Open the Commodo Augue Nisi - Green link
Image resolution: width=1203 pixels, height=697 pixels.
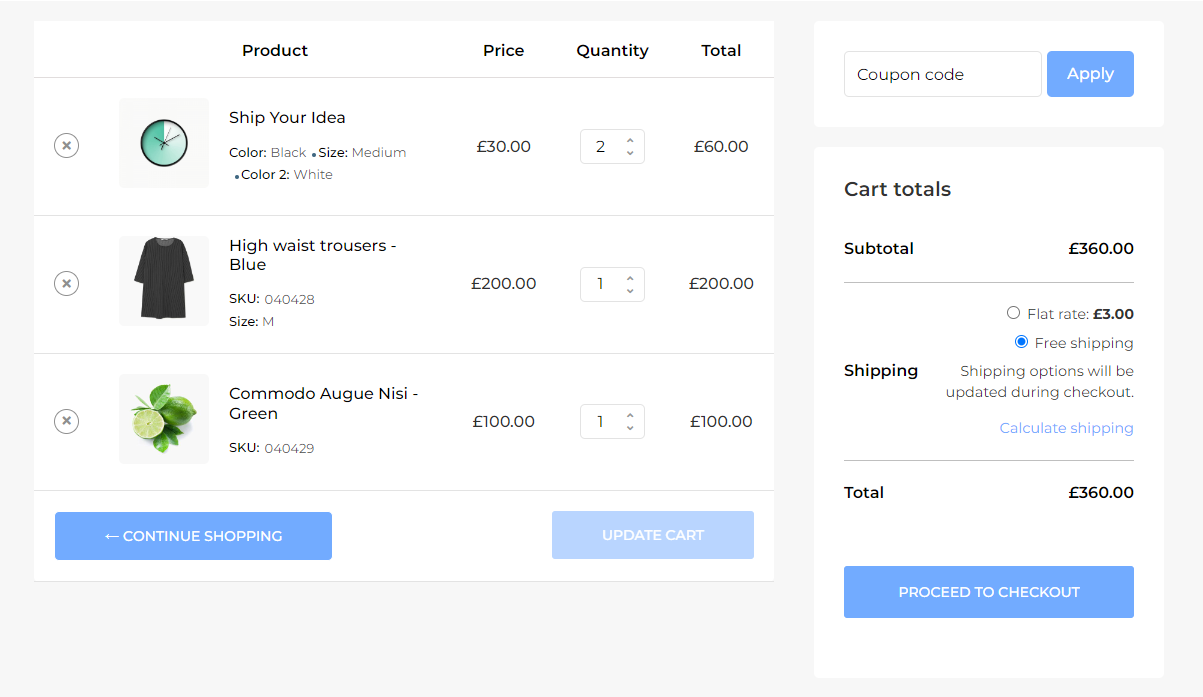click(x=323, y=403)
